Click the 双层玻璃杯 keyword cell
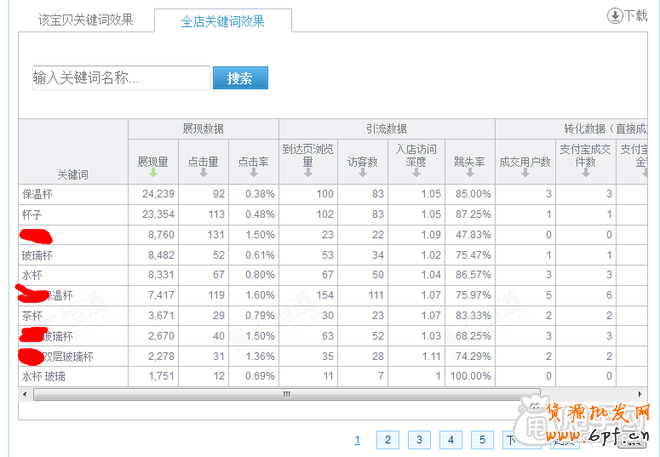This screenshot has height=457, width=660. point(73,357)
